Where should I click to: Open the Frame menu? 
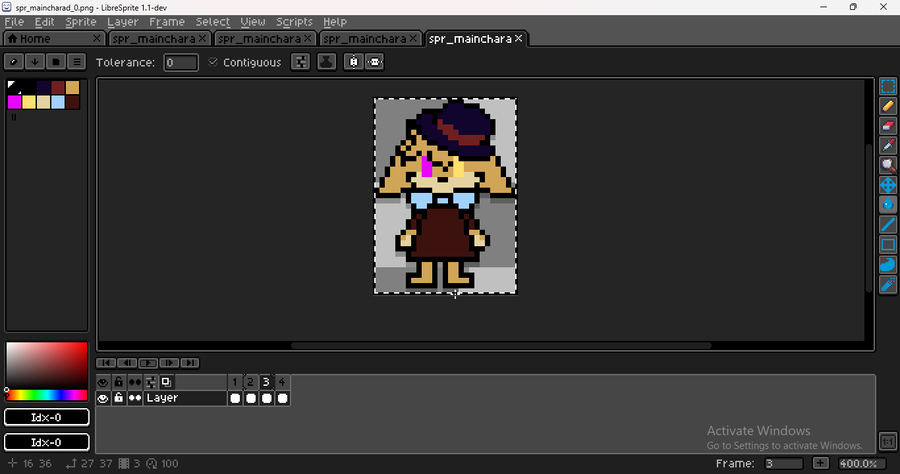(167, 22)
